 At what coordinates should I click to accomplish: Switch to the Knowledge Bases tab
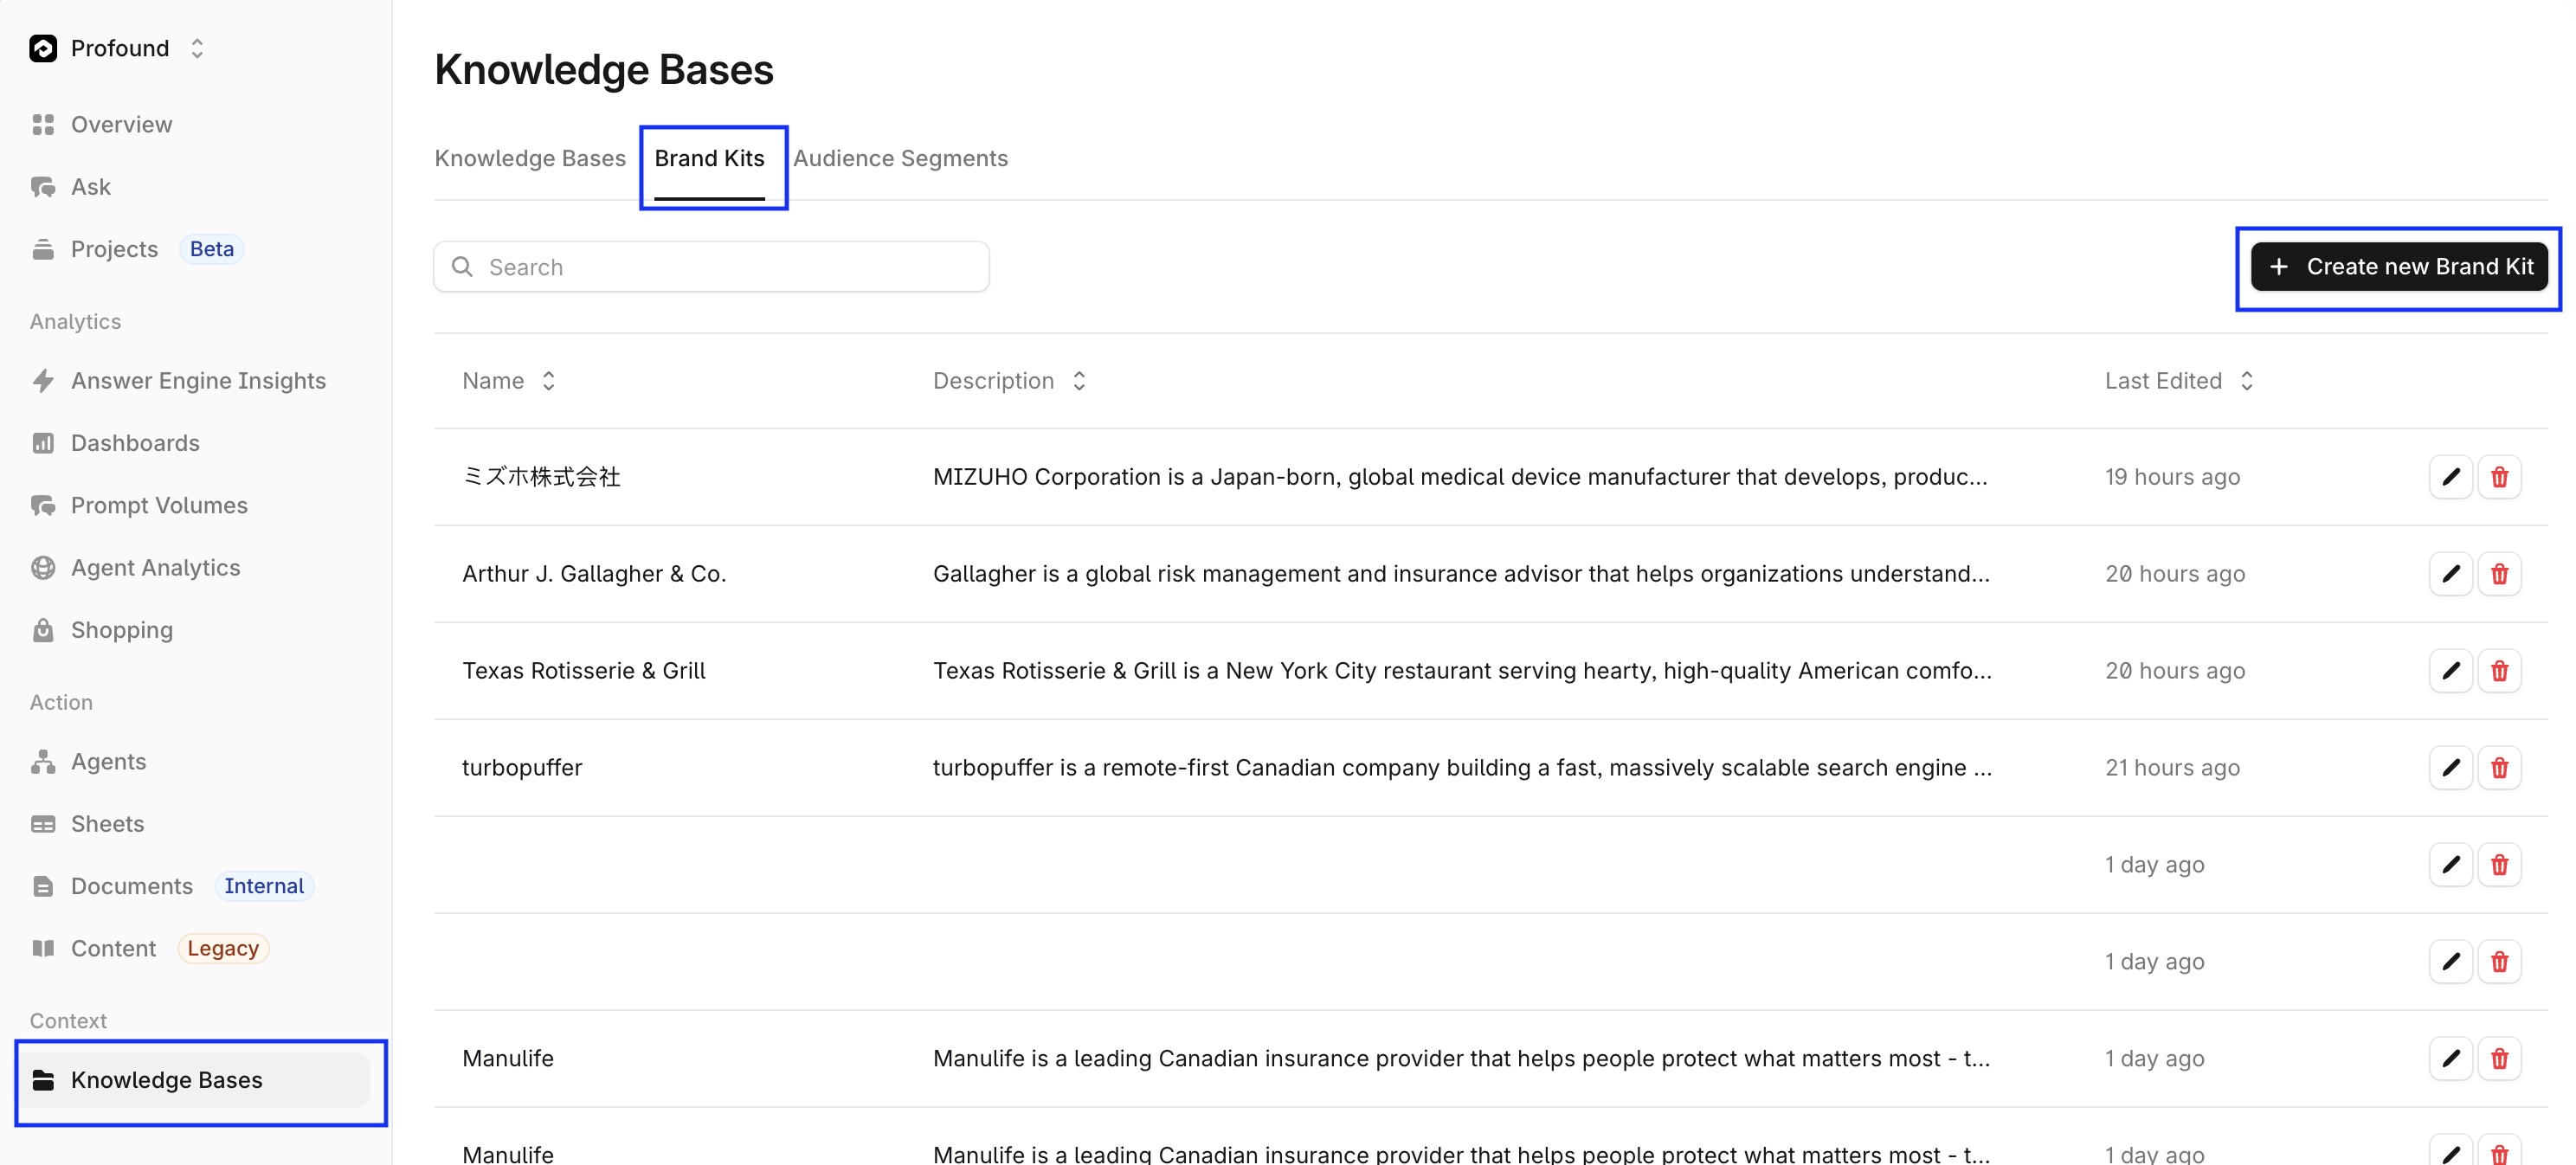530,158
